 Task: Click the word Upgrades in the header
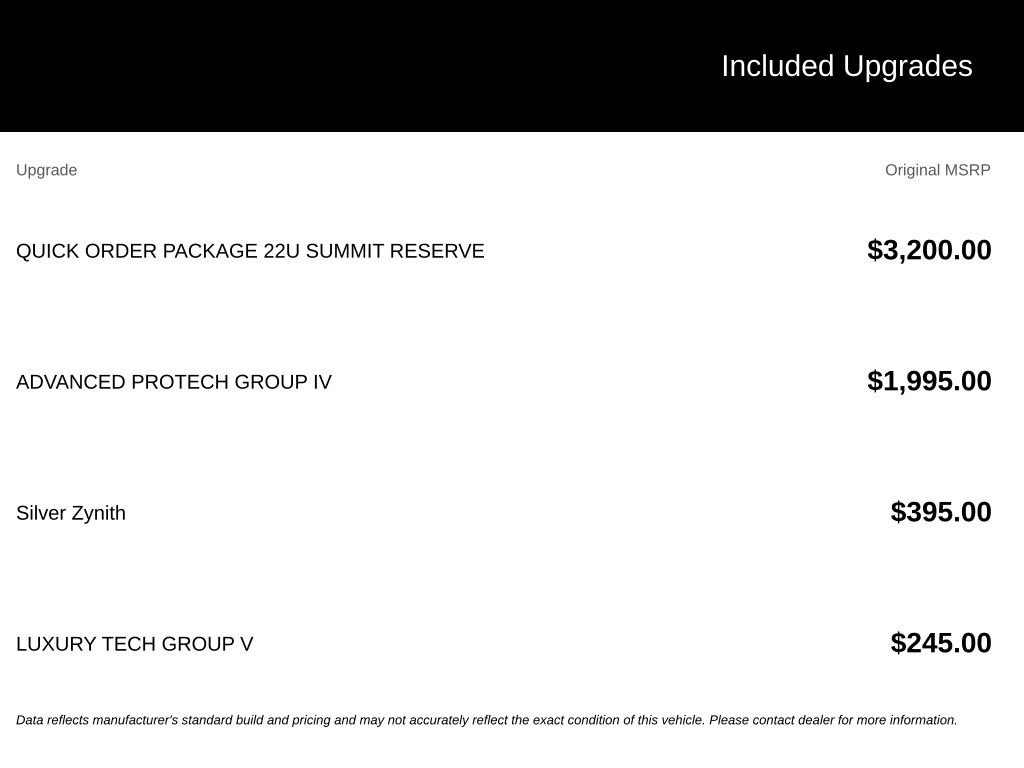907,67
